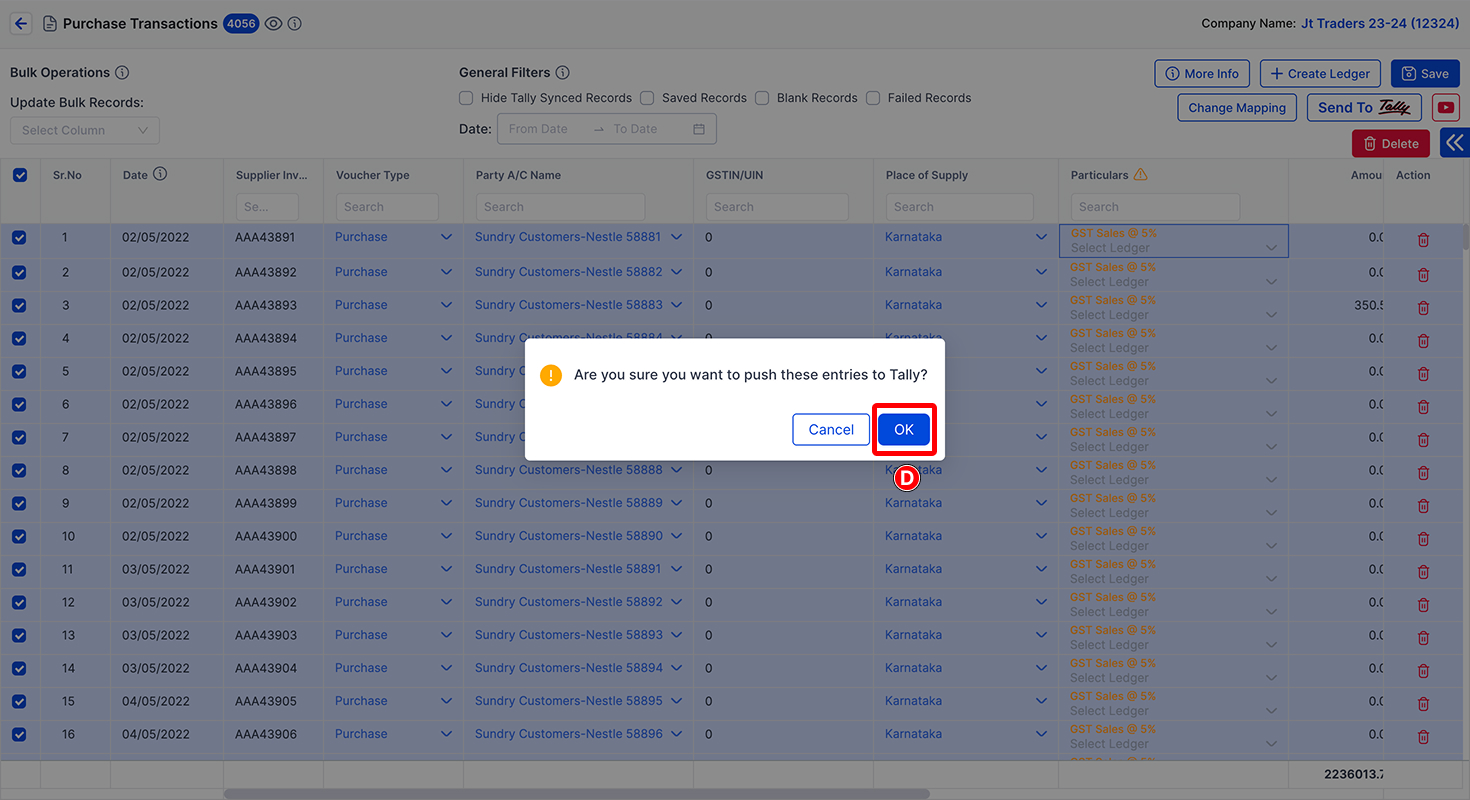Screen dimensions: 1470x800
Task: Enable Saved Records filter checkbox
Action: (x=647, y=98)
